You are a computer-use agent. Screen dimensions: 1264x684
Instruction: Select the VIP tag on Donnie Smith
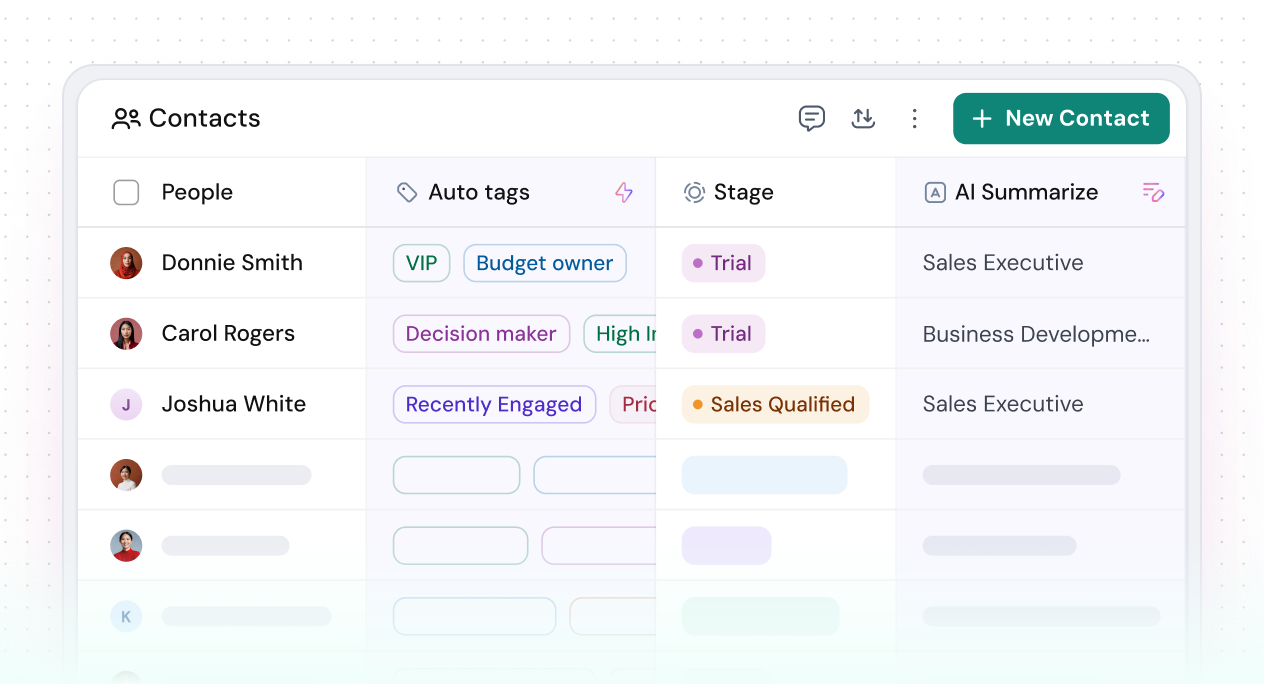click(421, 263)
